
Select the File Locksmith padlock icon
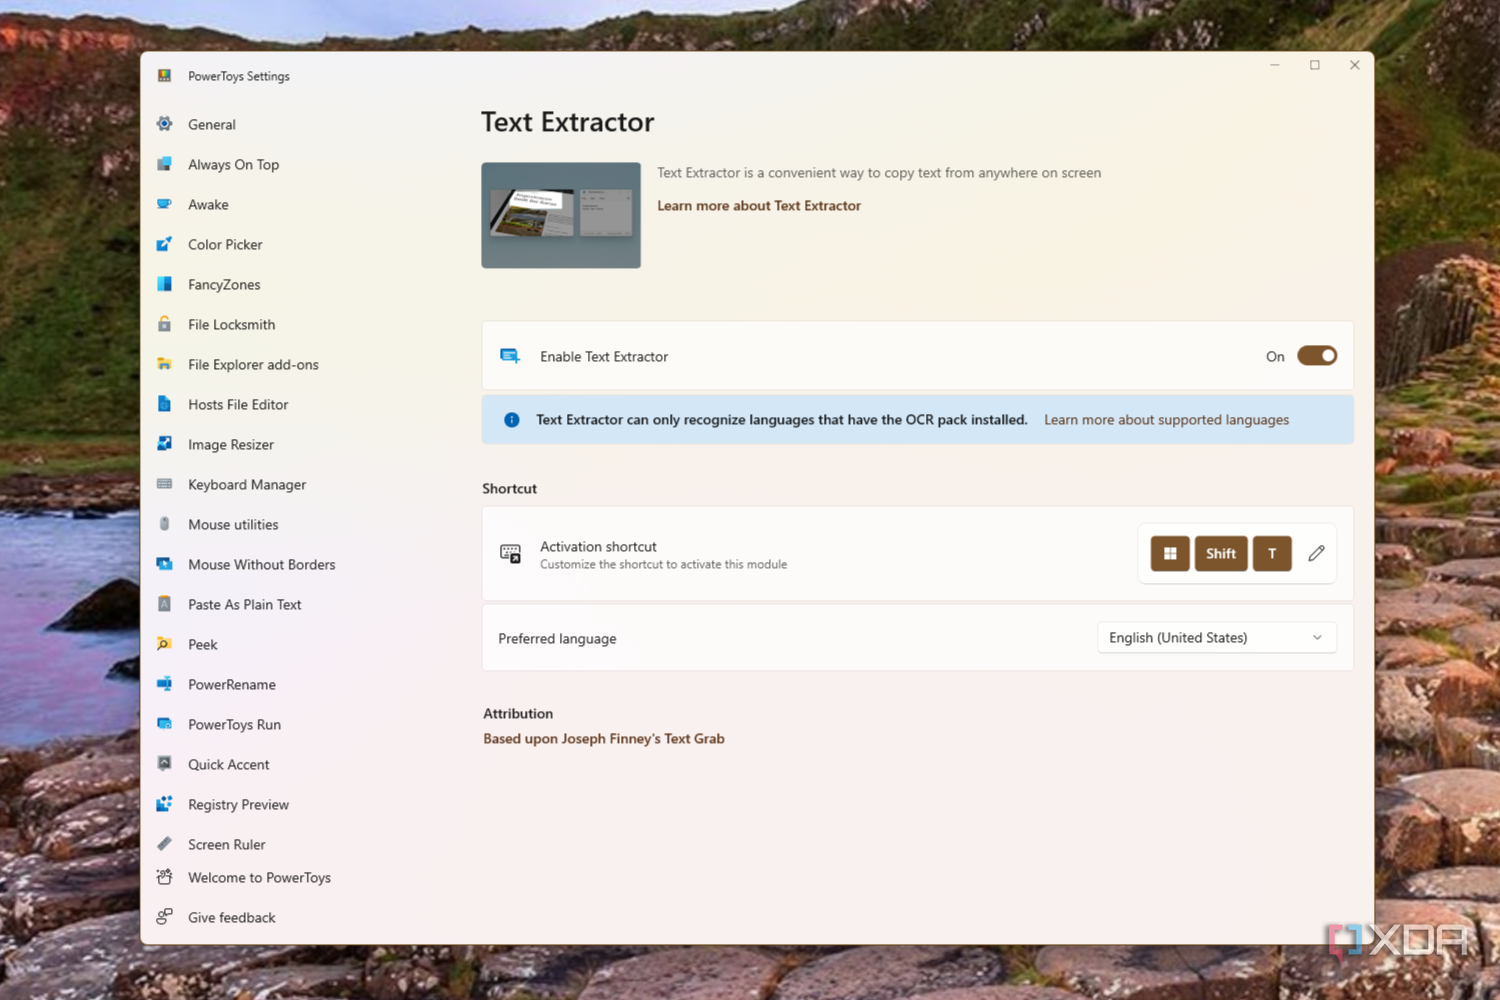pos(165,324)
